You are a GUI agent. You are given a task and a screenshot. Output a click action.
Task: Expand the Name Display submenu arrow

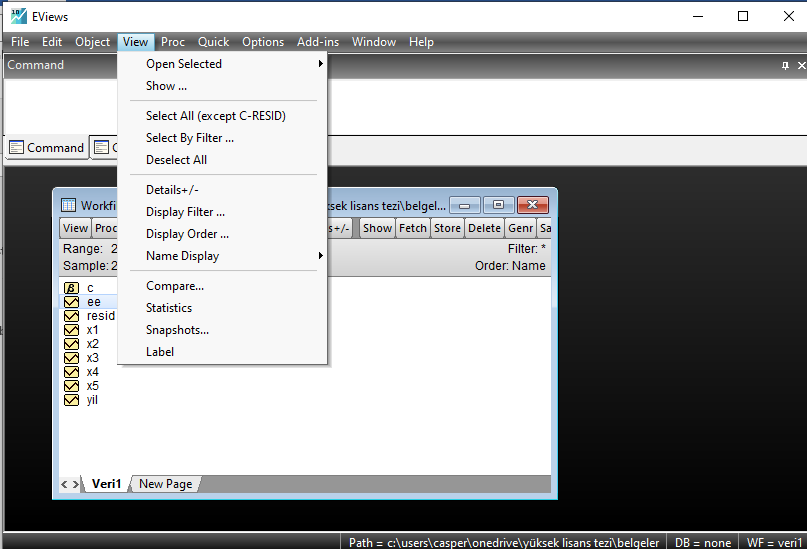click(x=320, y=256)
